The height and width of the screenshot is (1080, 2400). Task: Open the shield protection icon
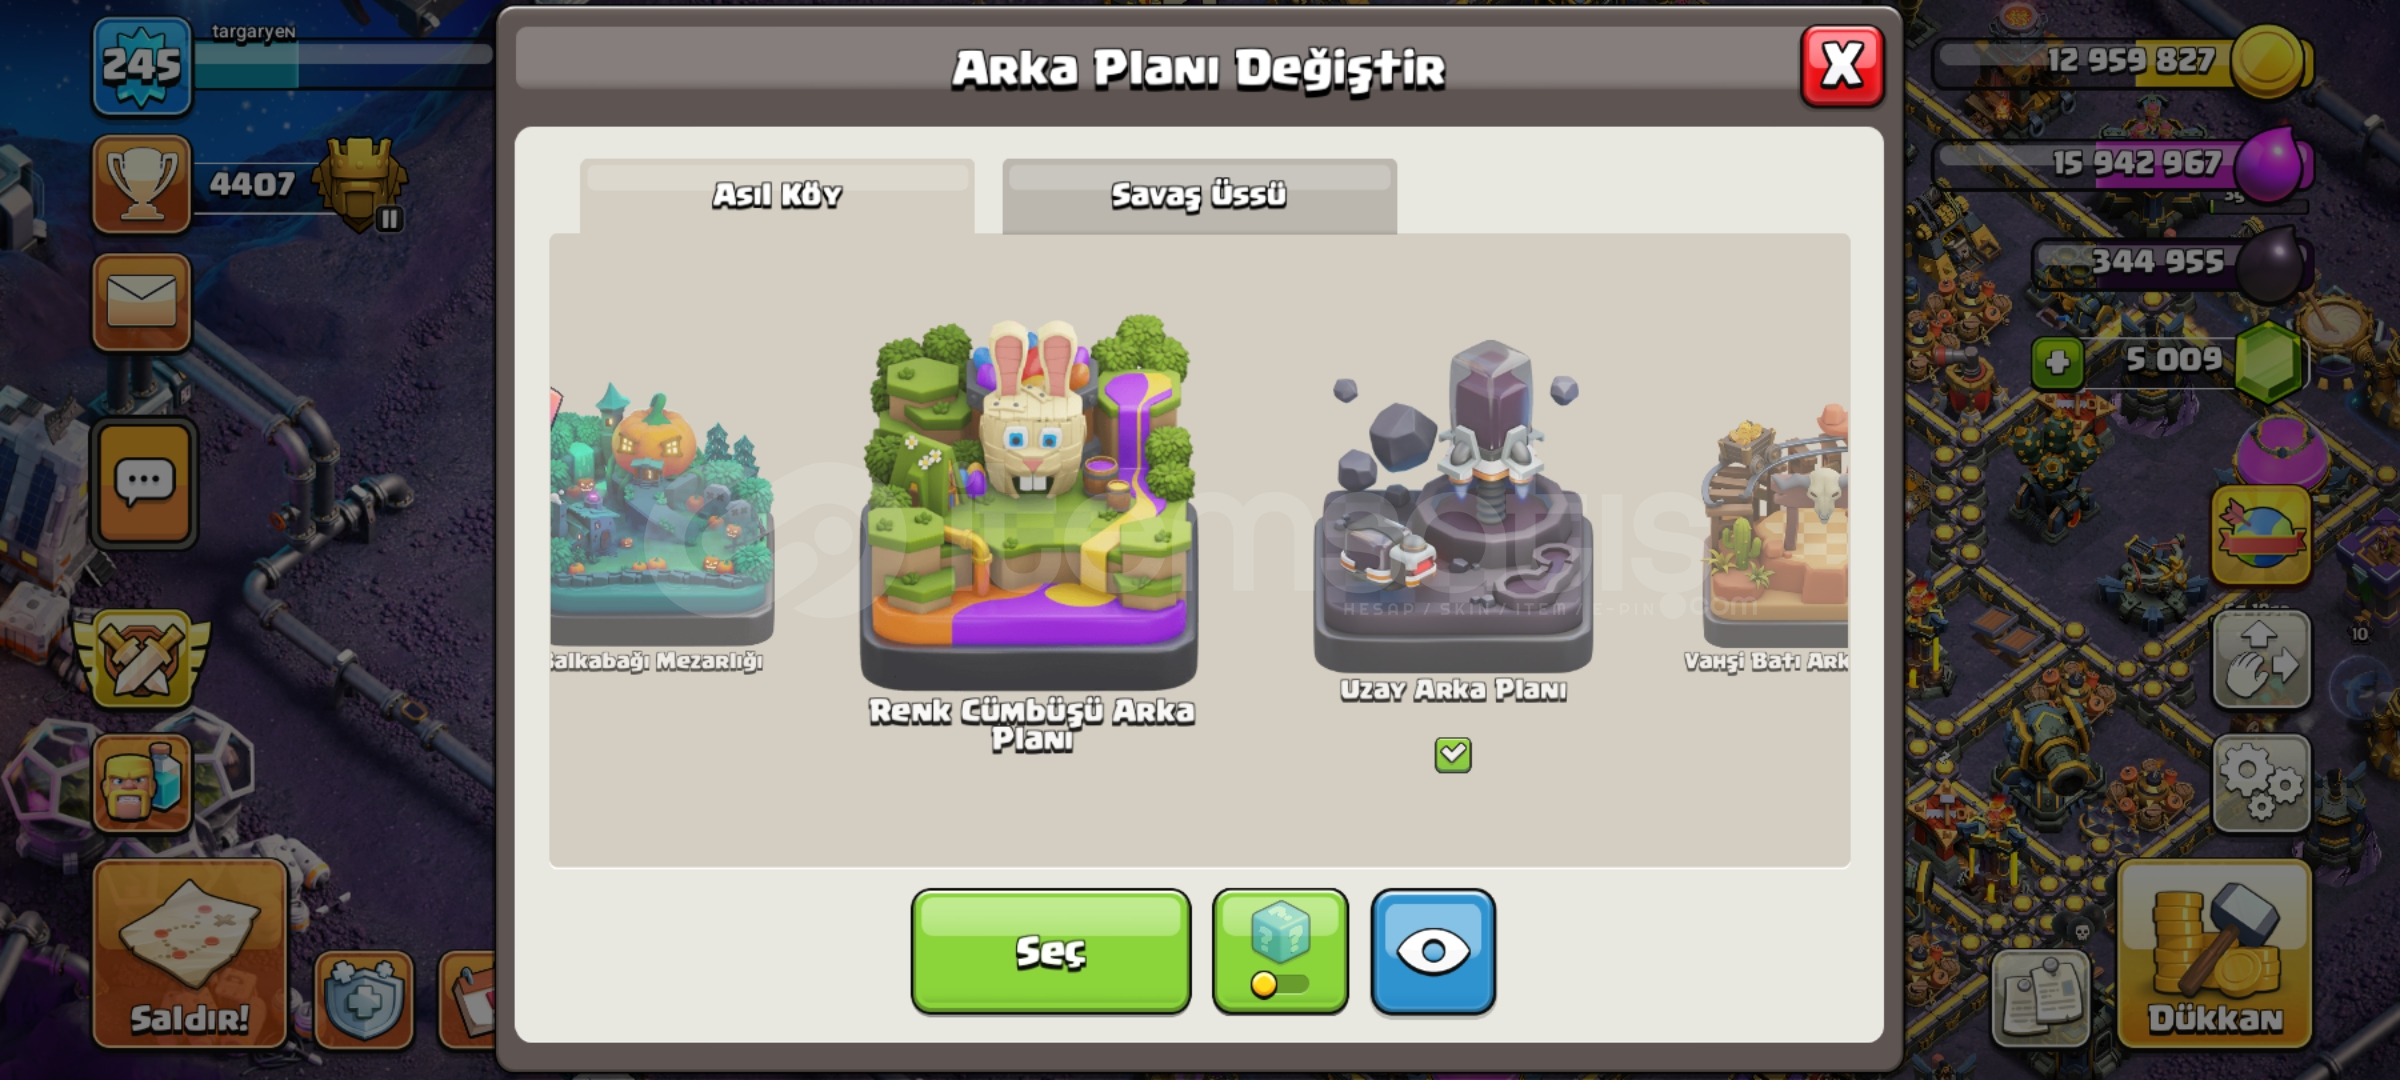point(365,1000)
